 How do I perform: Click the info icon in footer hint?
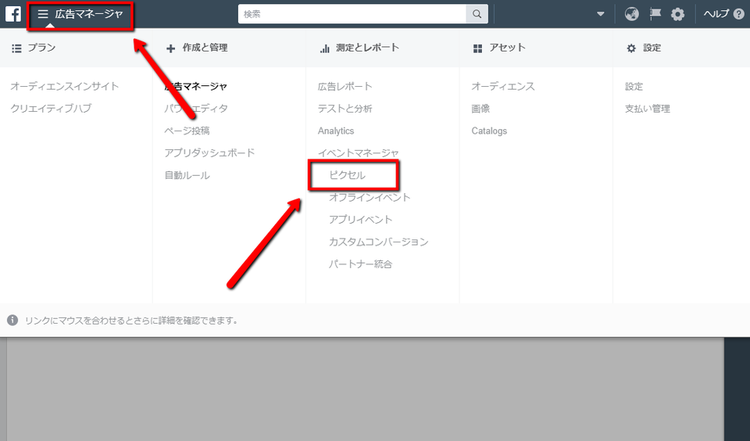[12, 320]
